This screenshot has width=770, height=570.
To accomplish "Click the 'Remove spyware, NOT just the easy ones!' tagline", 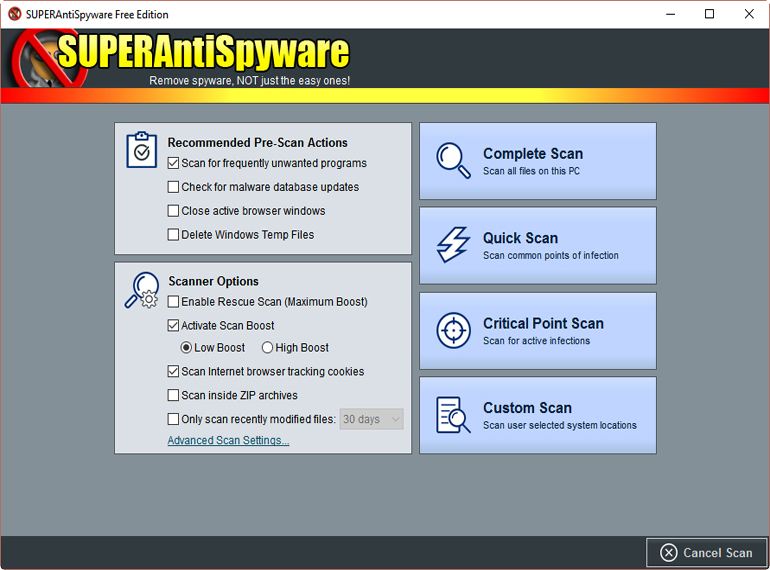I will click(249, 81).
